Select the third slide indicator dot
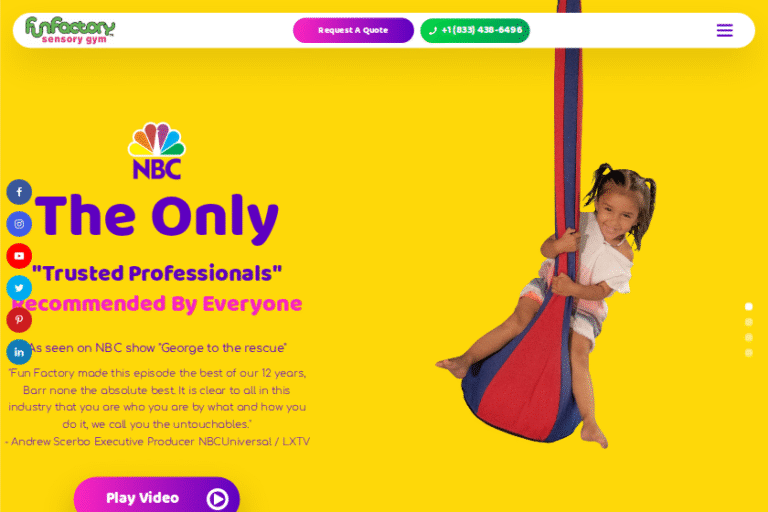The height and width of the screenshot is (512, 768). click(748, 337)
